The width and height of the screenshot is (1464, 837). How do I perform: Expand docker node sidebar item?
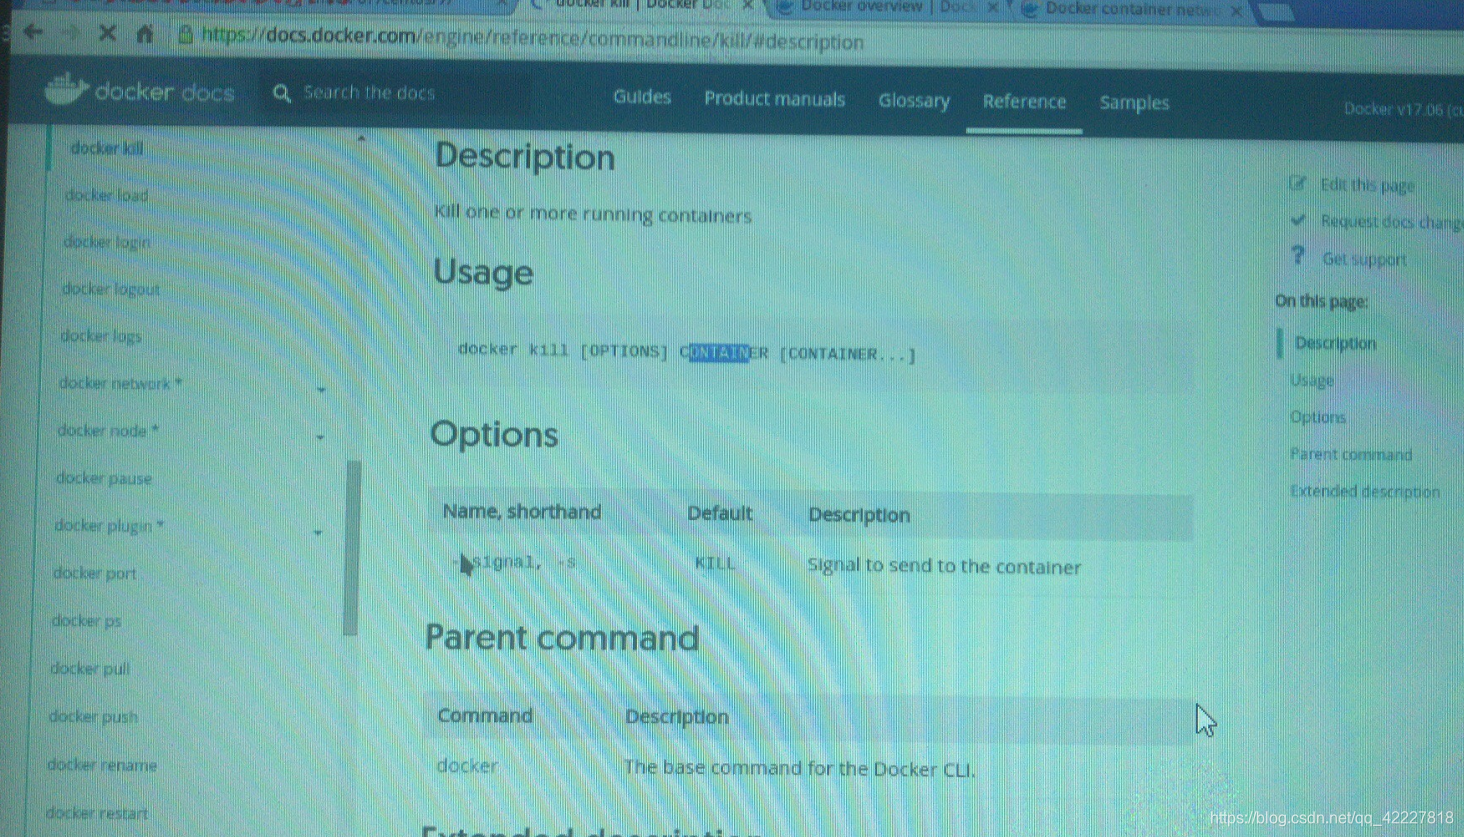pos(320,437)
